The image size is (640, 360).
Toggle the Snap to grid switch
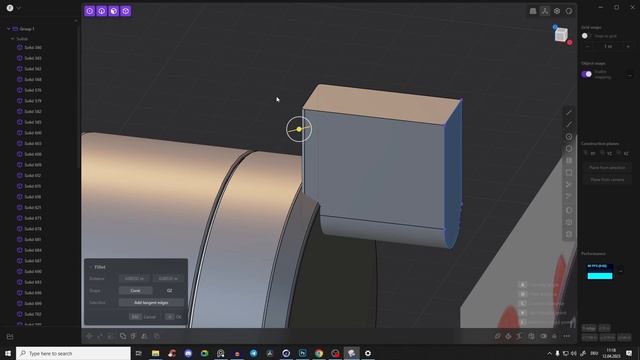click(587, 36)
